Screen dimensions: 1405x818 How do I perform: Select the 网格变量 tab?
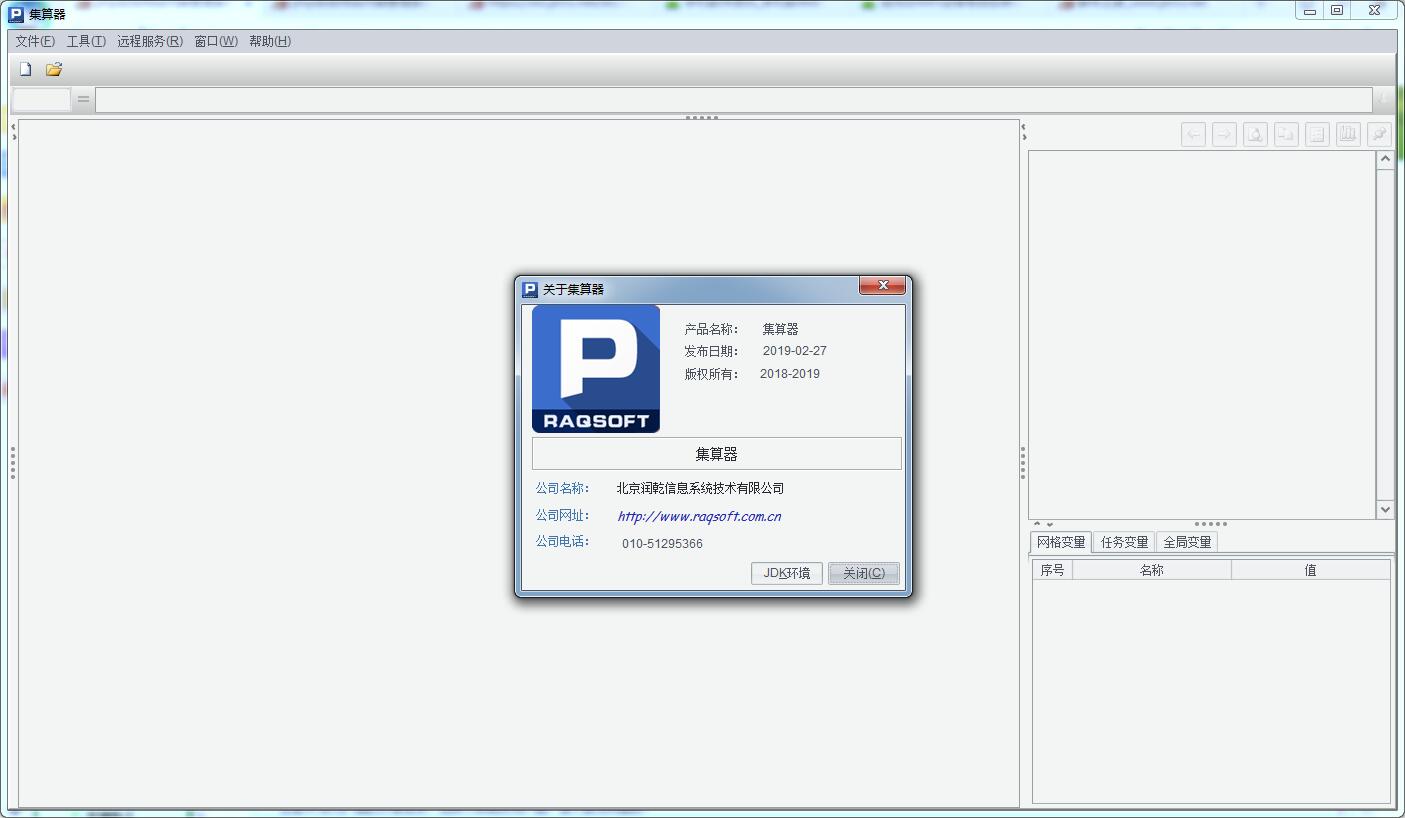click(1061, 542)
